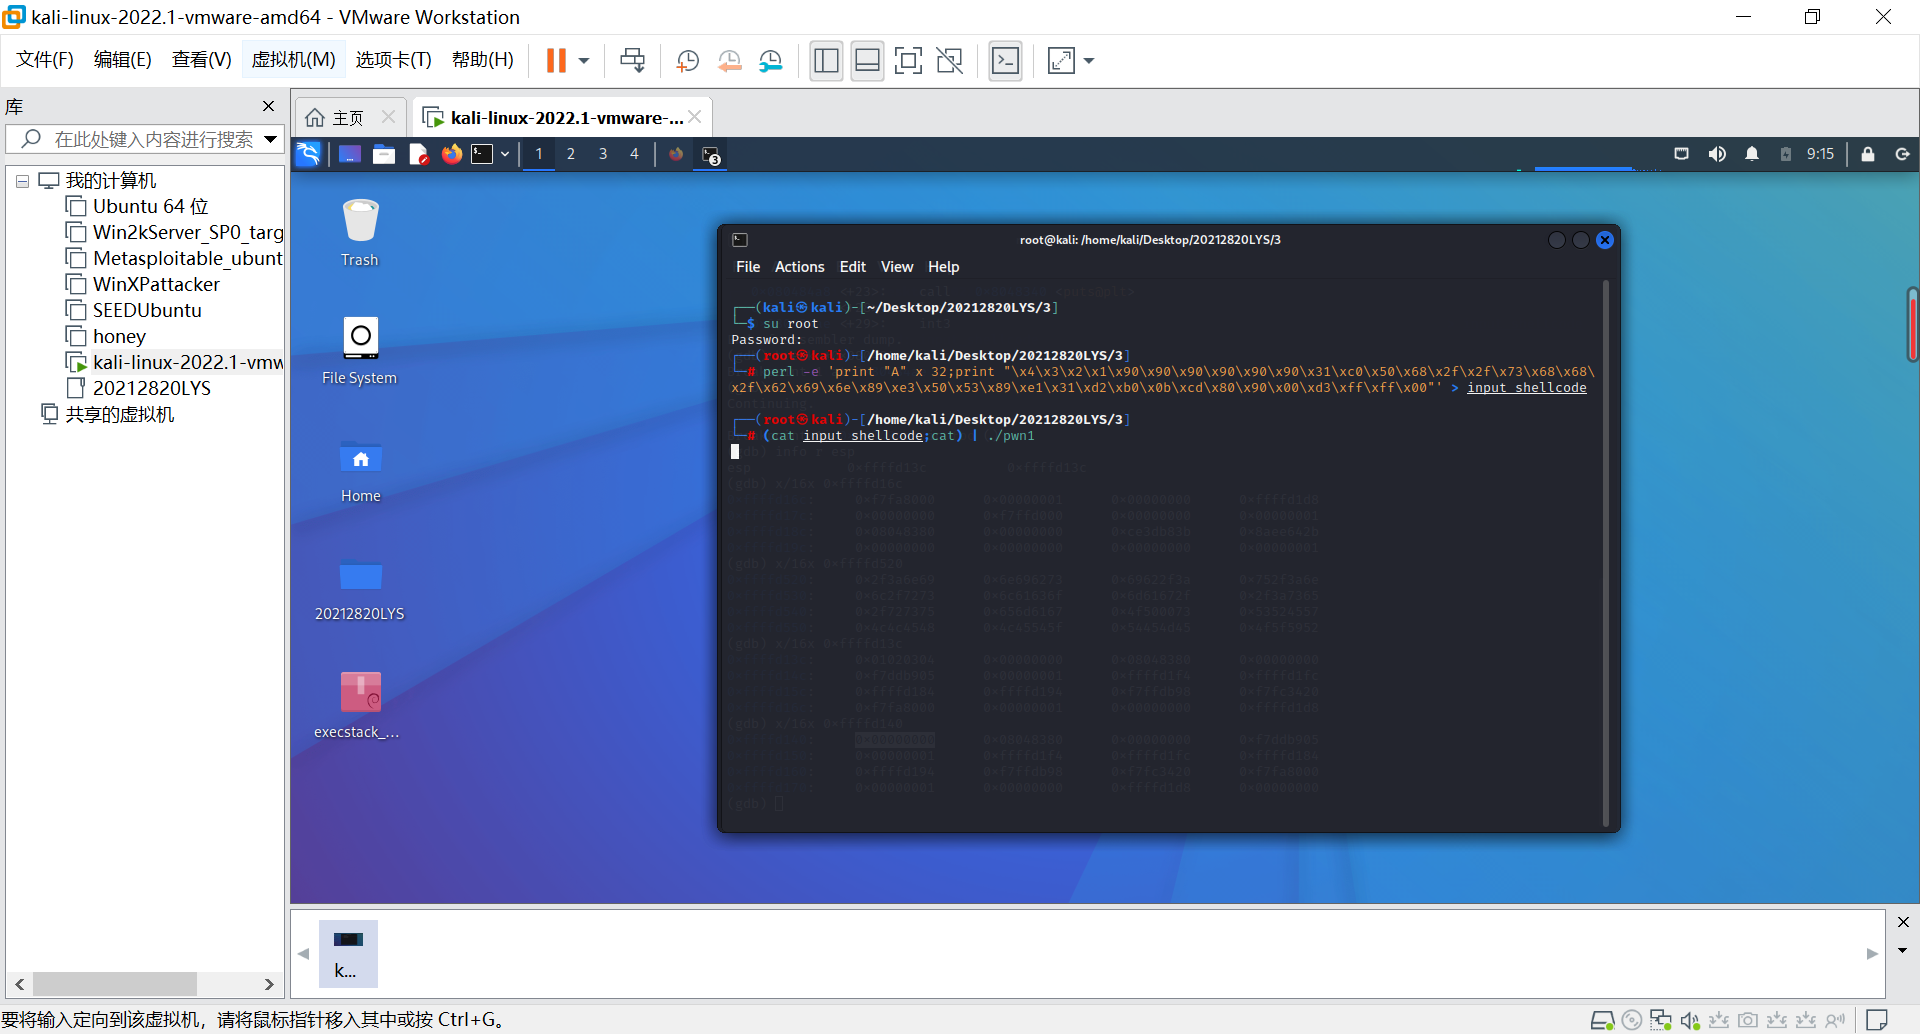Toggle Unity mode icon

pos(949,60)
